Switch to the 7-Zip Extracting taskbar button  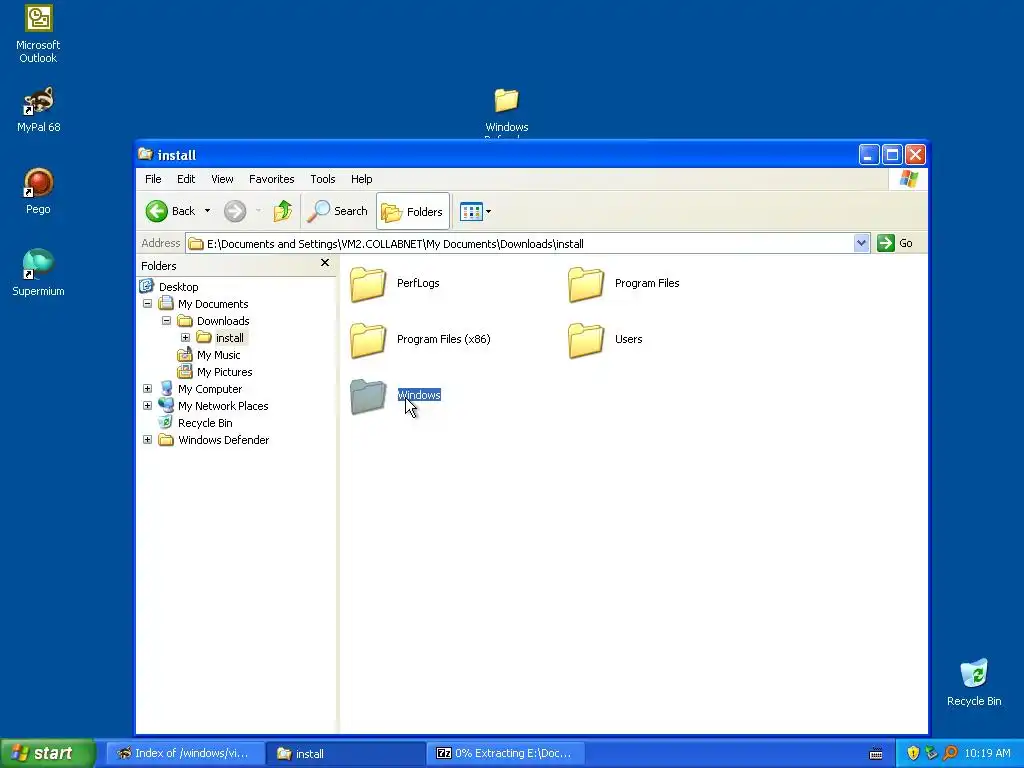tap(505, 753)
